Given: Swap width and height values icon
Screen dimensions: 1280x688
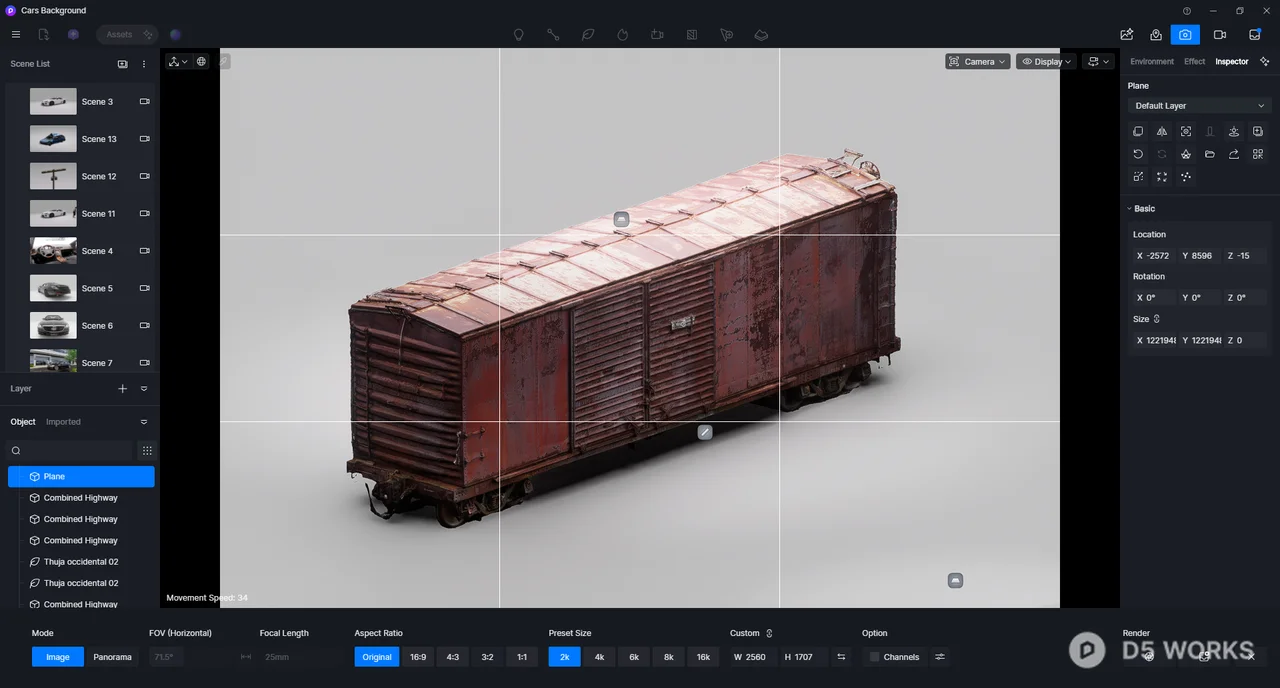Looking at the screenshot, I should click(x=841, y=657).
